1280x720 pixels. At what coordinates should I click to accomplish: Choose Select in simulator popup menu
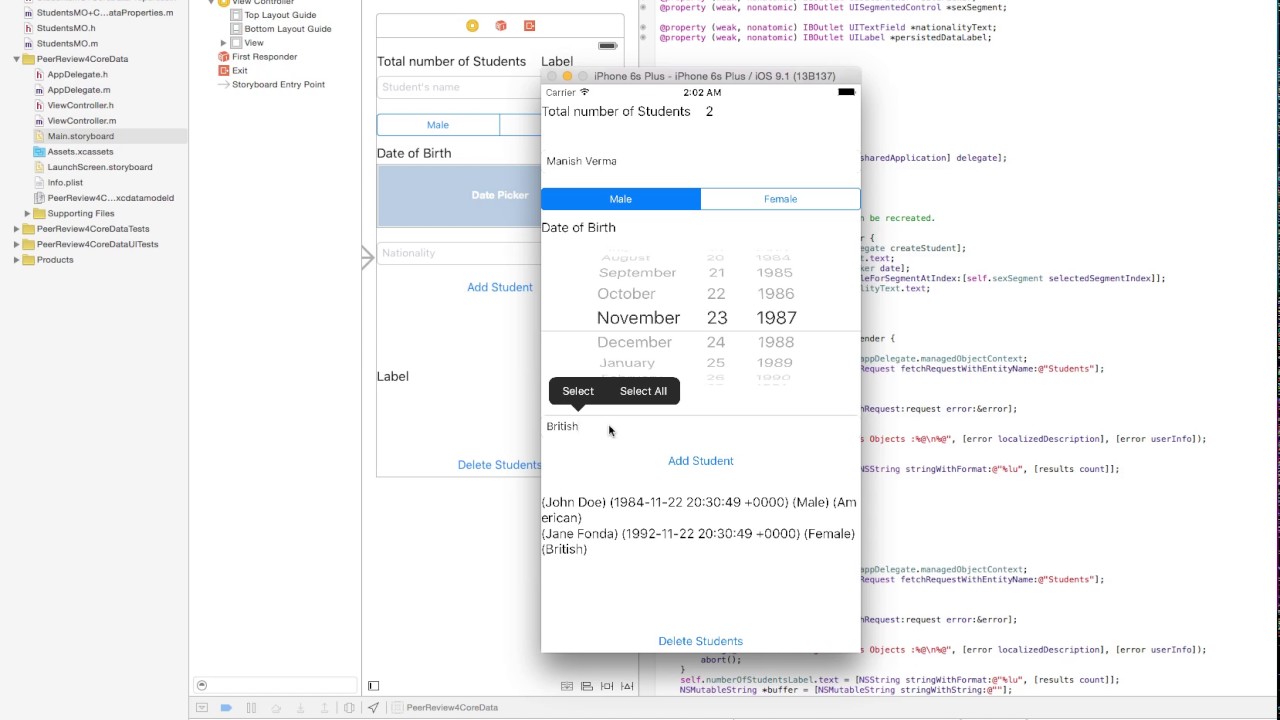[x=578, y=391]
